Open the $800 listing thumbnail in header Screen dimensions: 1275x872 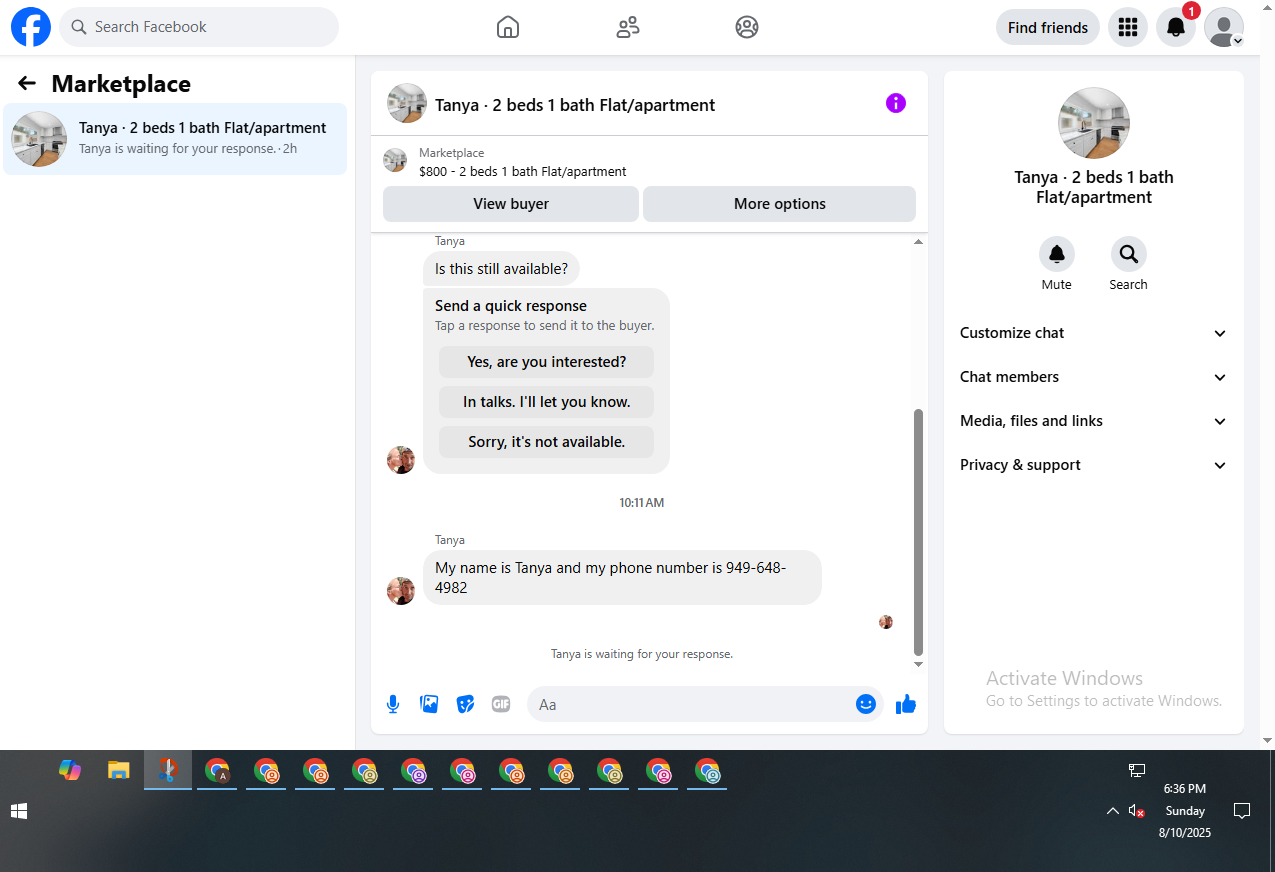pos(396,160)
